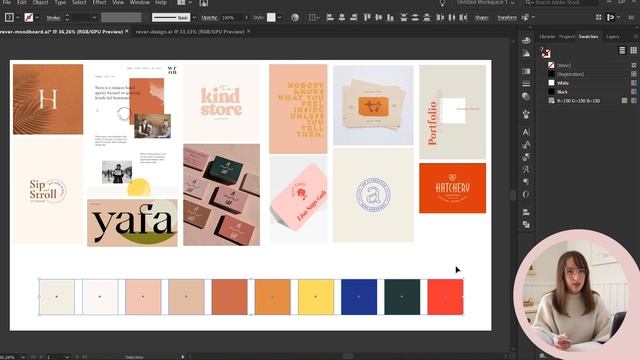
Task: Open the Object menu
Action: (x=40, y=2)
